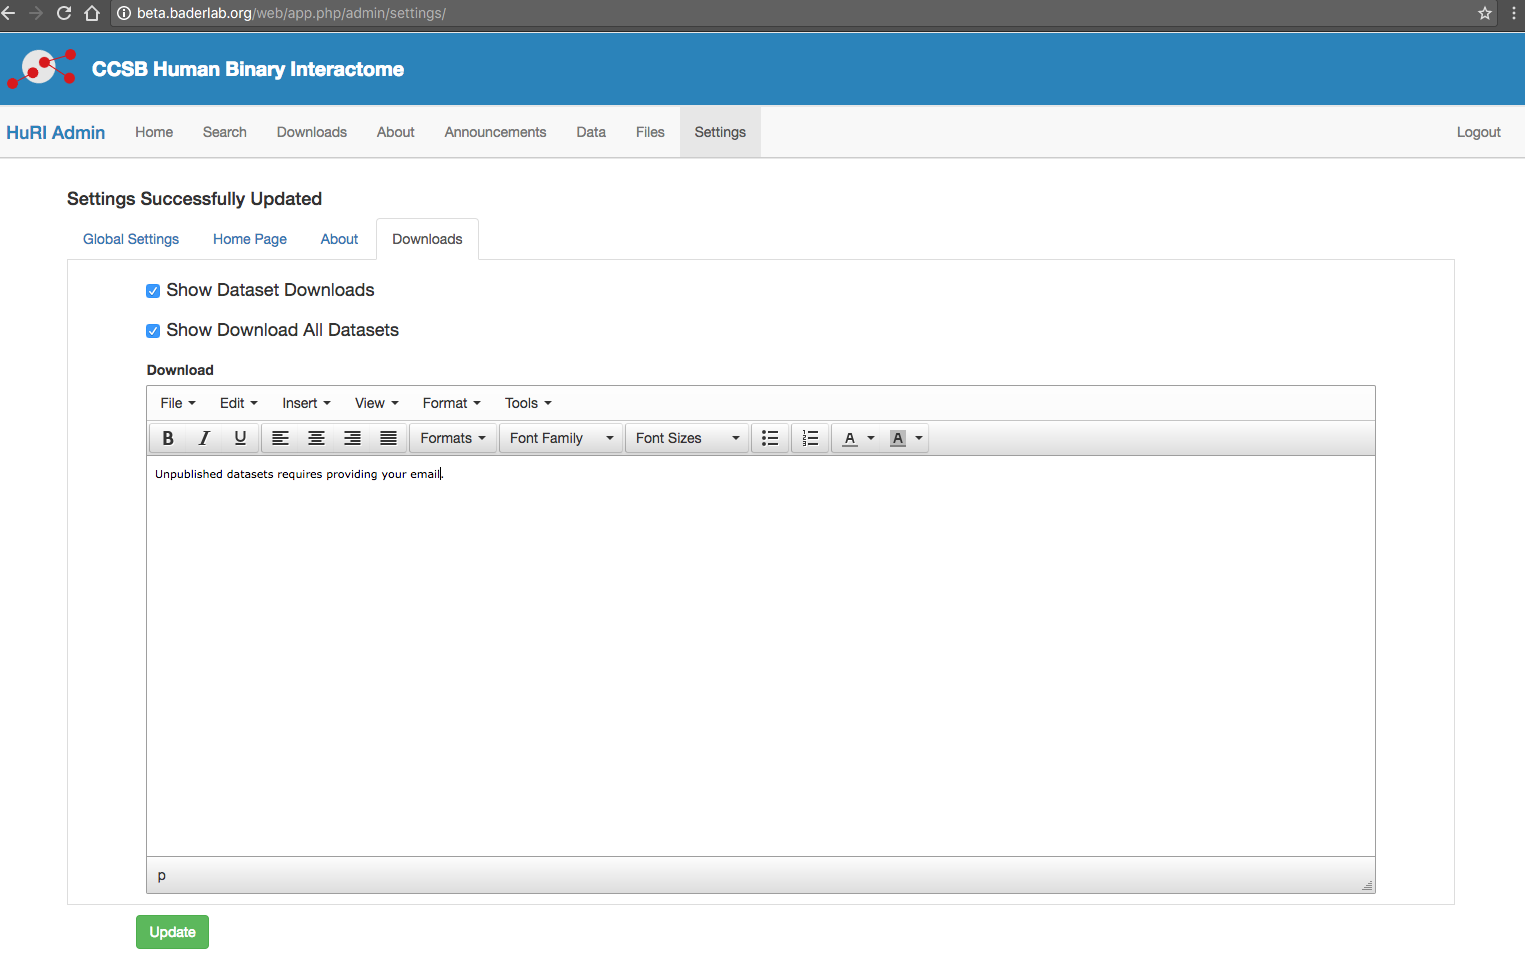Expand the Font Family dropdown
The height and width of the screenshot is (972, 1525).
point(561,438)
